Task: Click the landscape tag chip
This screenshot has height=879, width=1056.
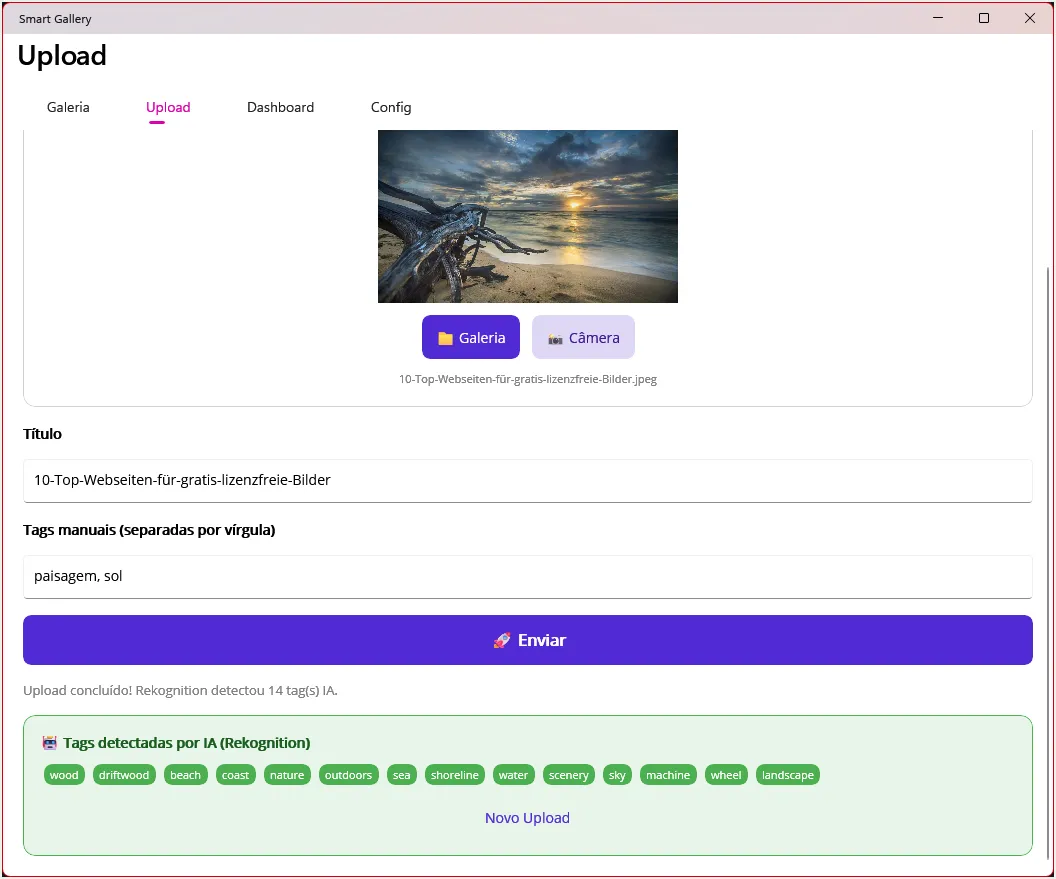Action: click(787, 775)
